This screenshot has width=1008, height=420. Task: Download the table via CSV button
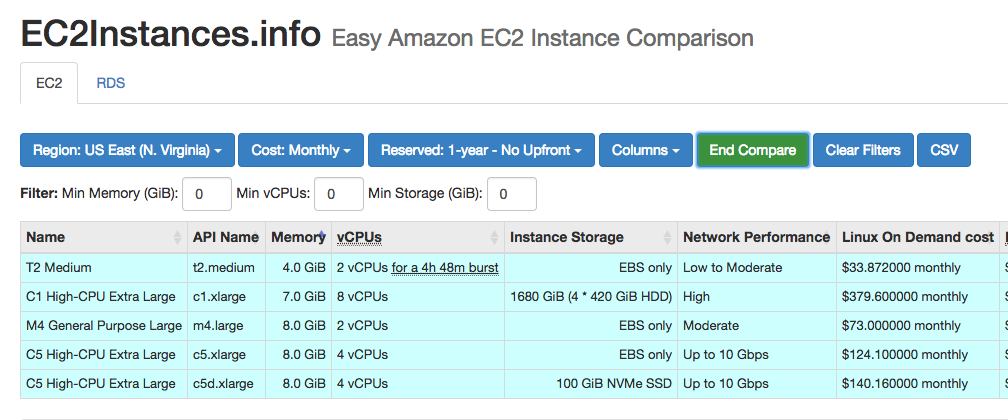(944, 150)
